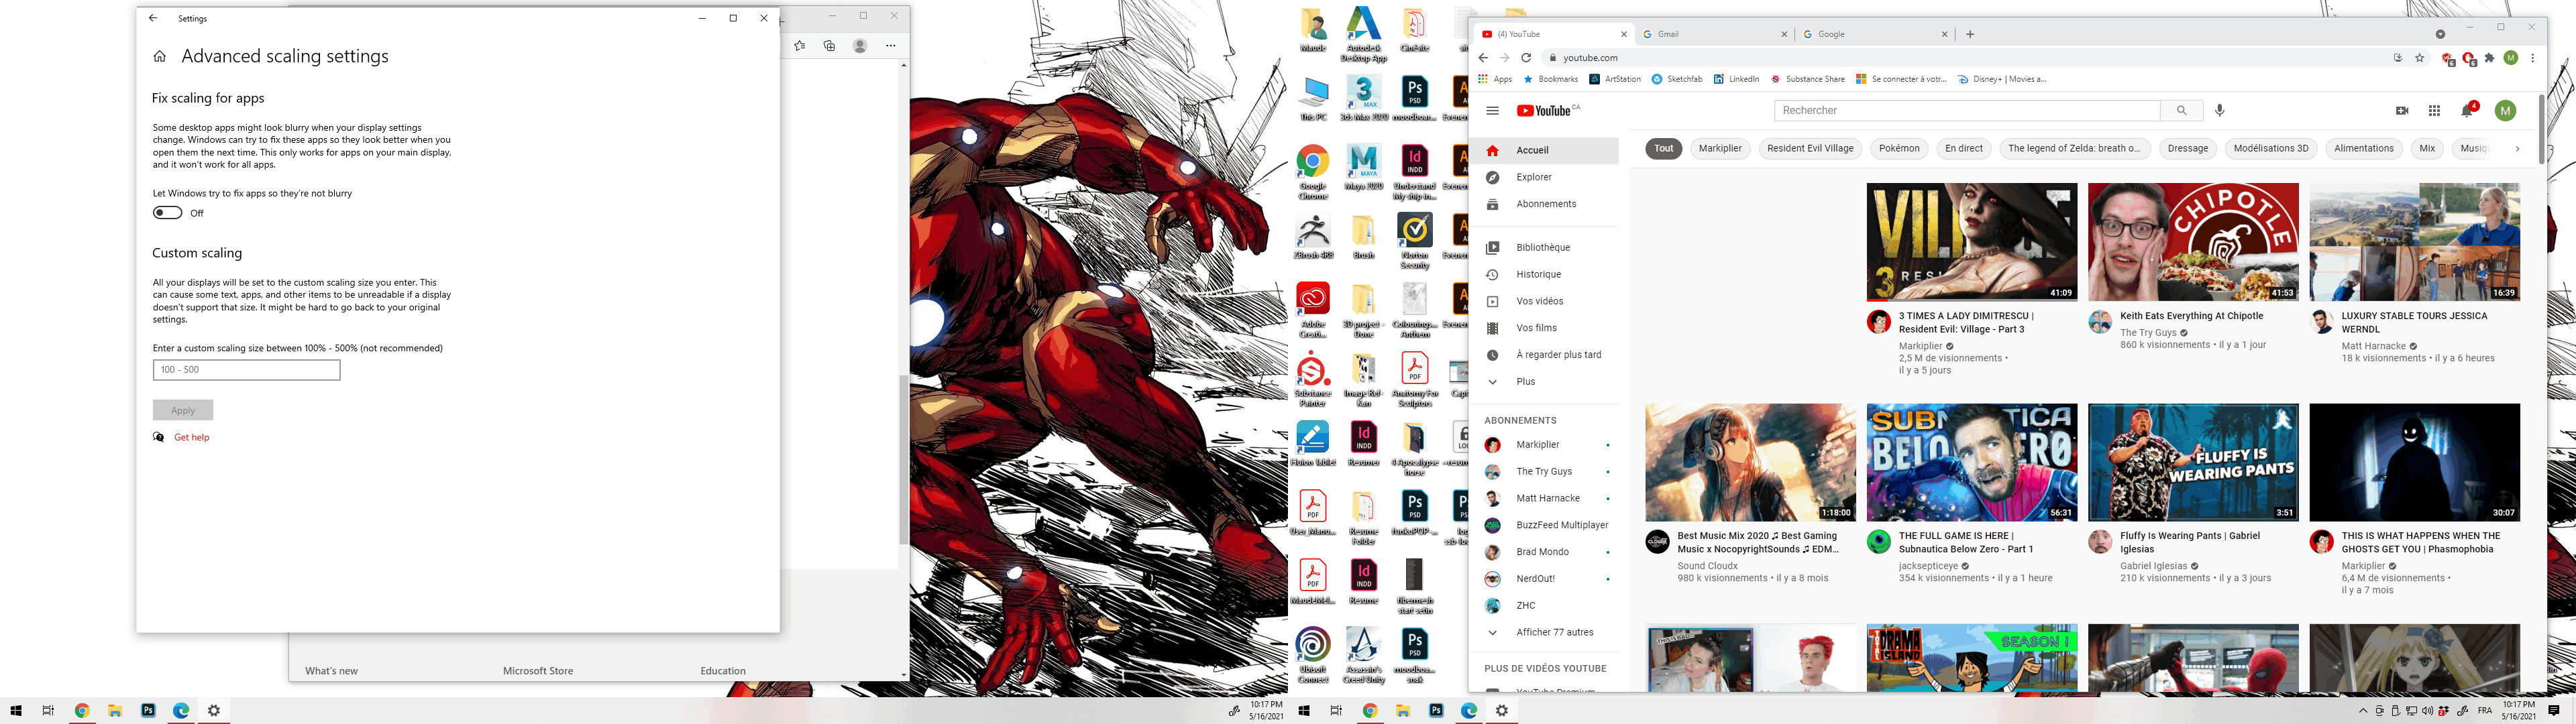Click the YouTube Rechercher search box
The height and width of the screenshot is (724, 2576).
pos(1967,110)
